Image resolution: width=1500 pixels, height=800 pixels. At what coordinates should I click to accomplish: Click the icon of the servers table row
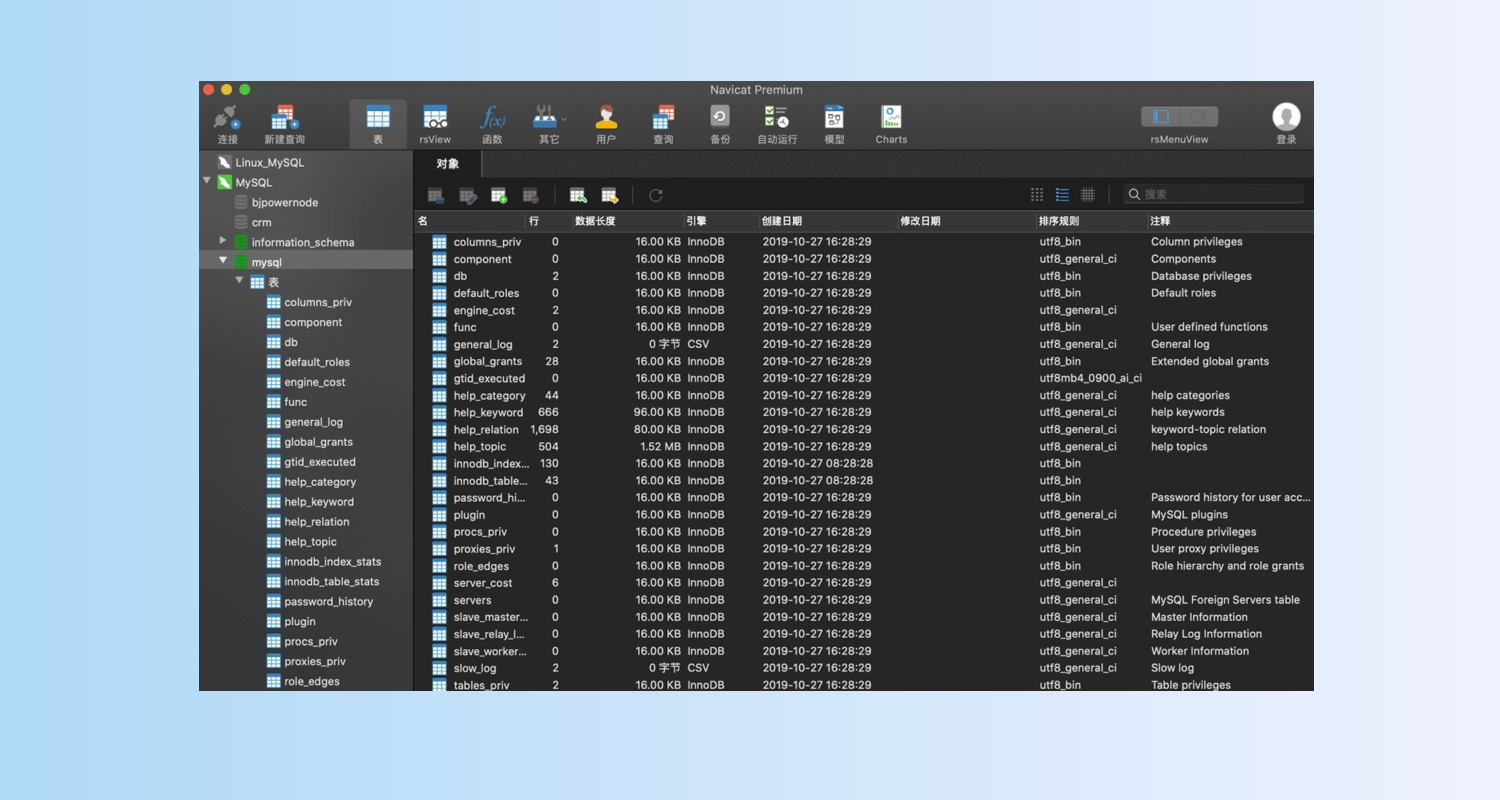[439, 600]
